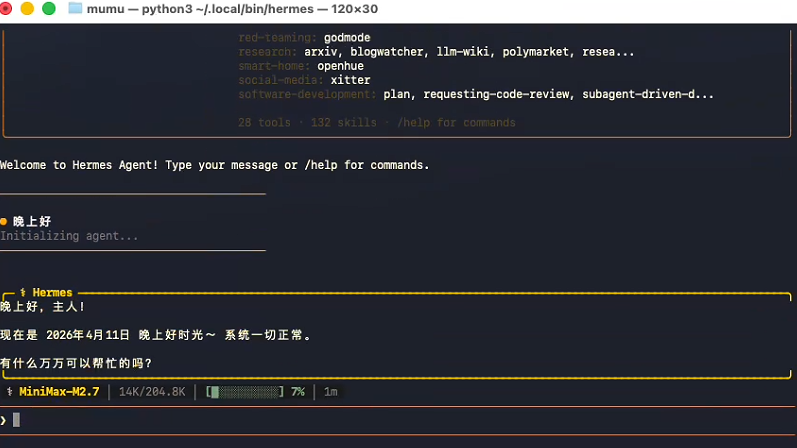Select the MiniMax-M2.7 model label
797x448 pixels.
point(59,392)
